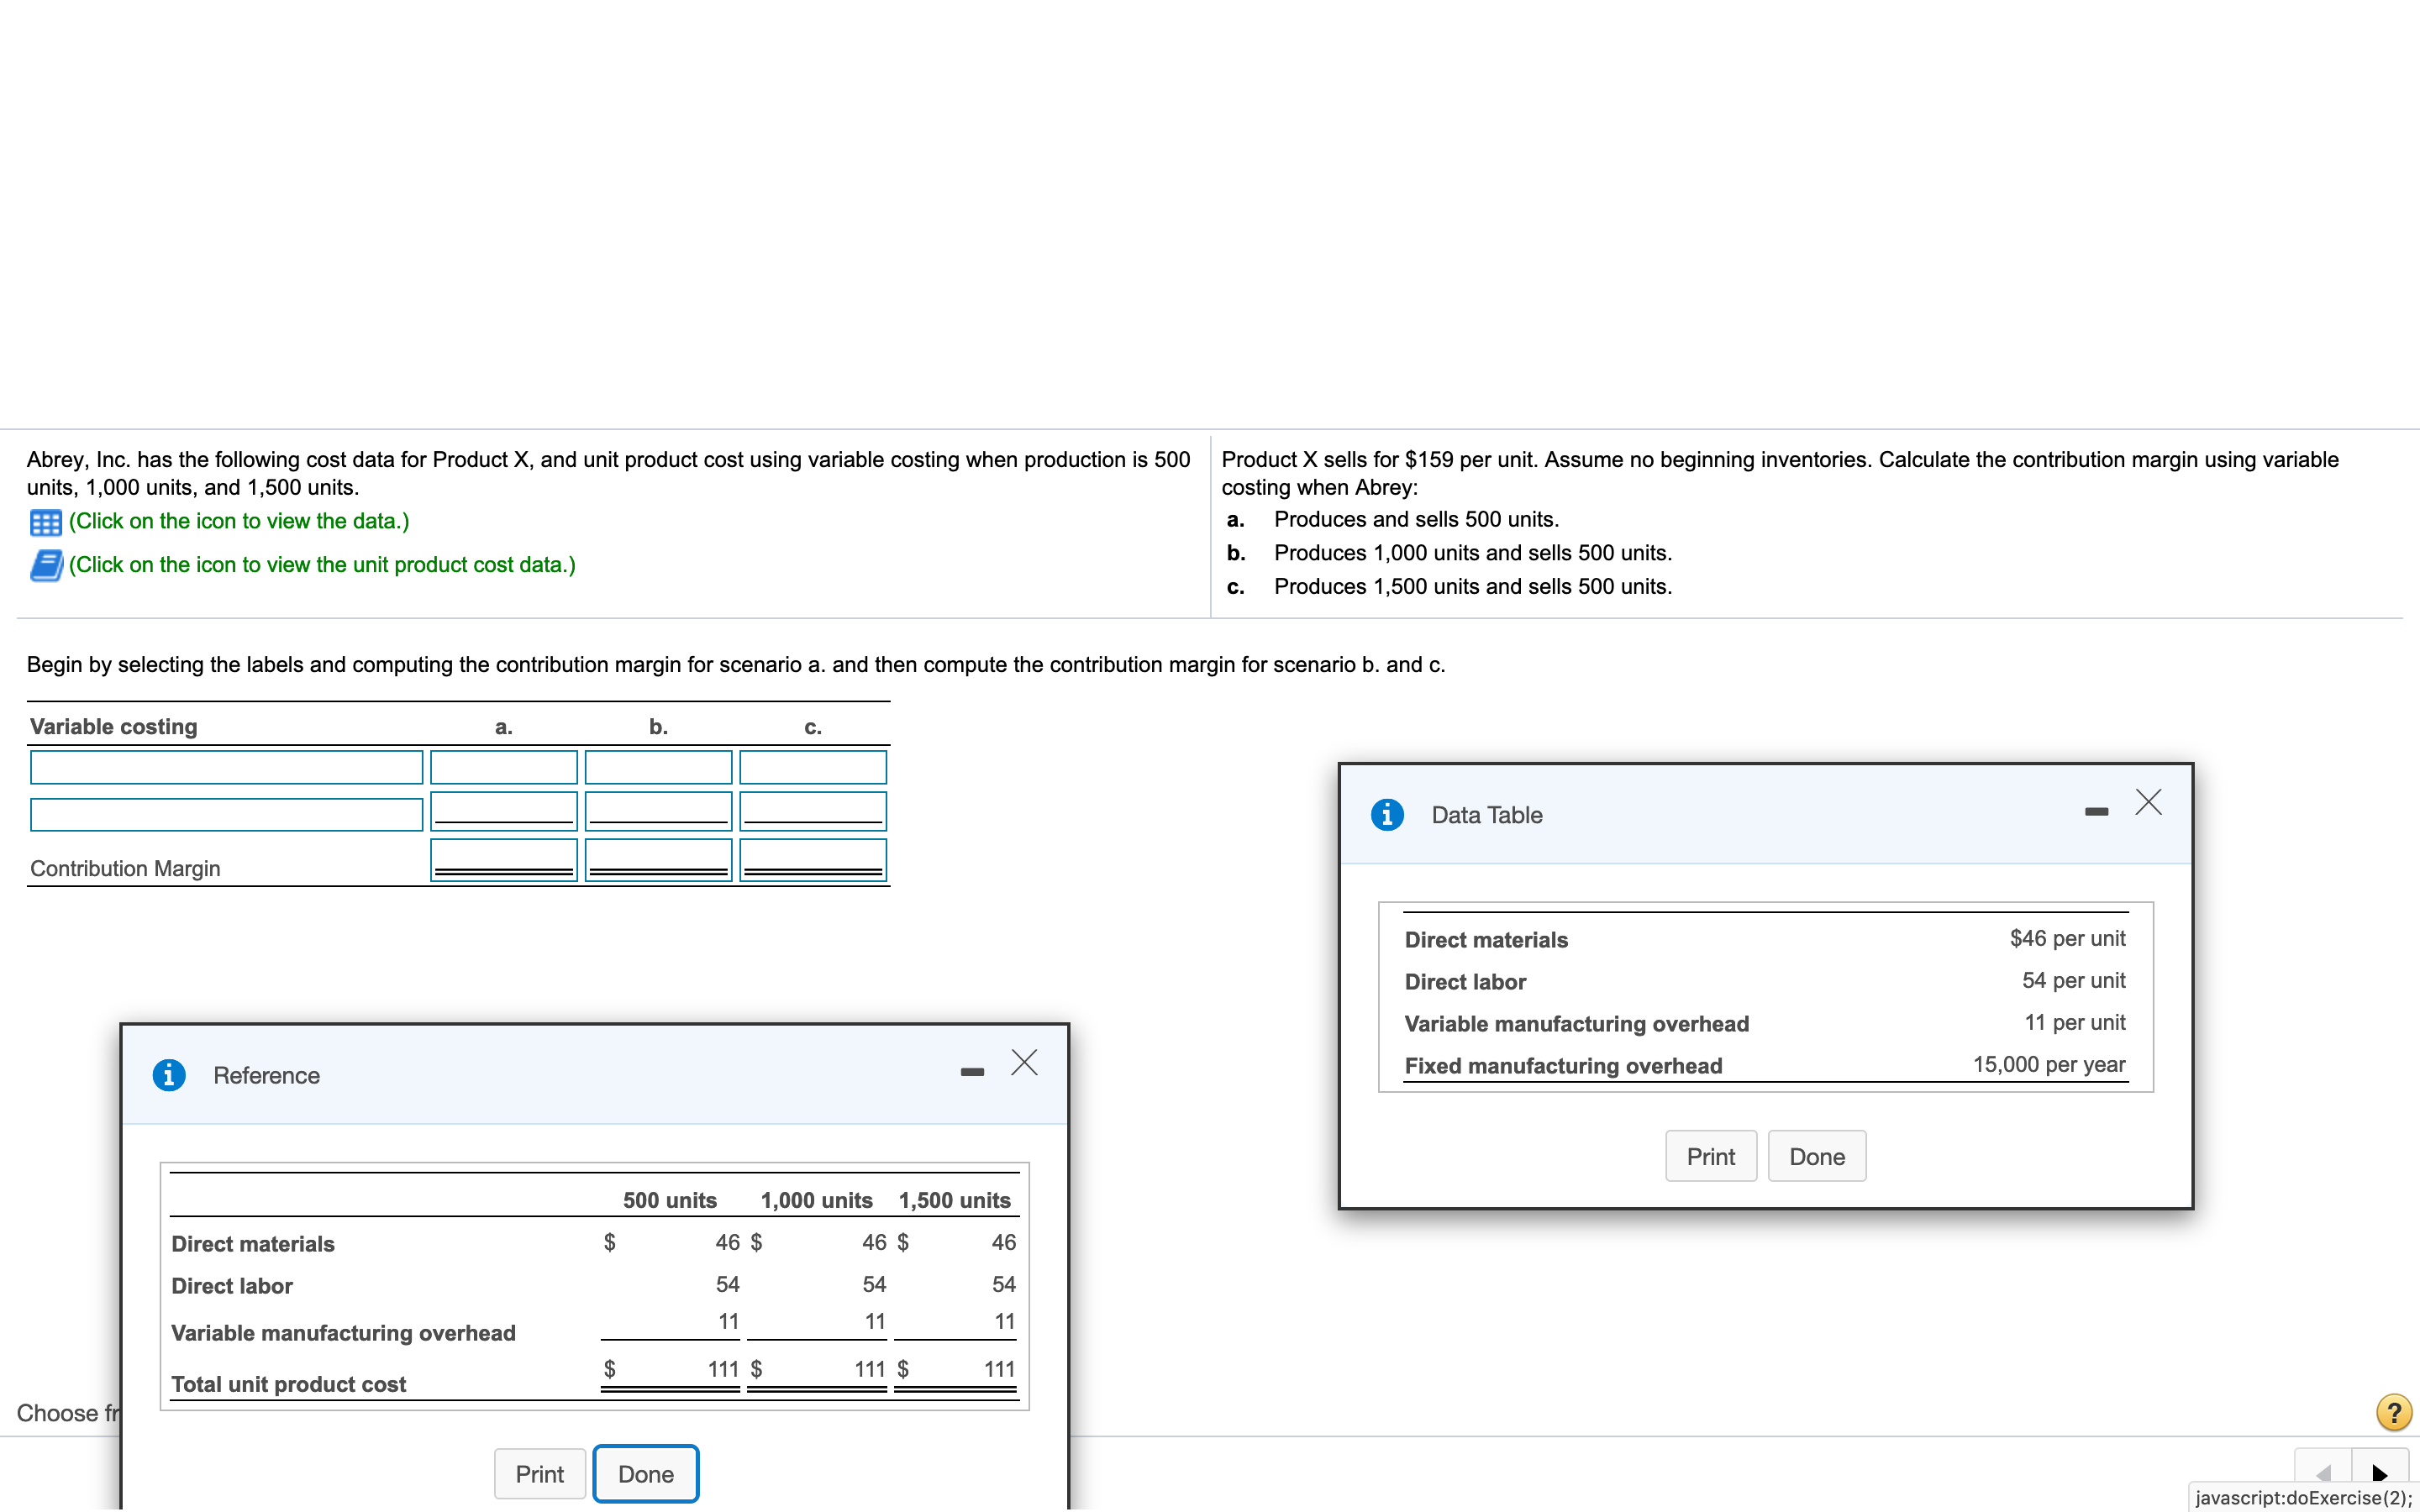This screenshot has height=1512, width=2420.
Task: Click the '500 units' column header
Action: pyautogui.click(x=670, y=1200)
